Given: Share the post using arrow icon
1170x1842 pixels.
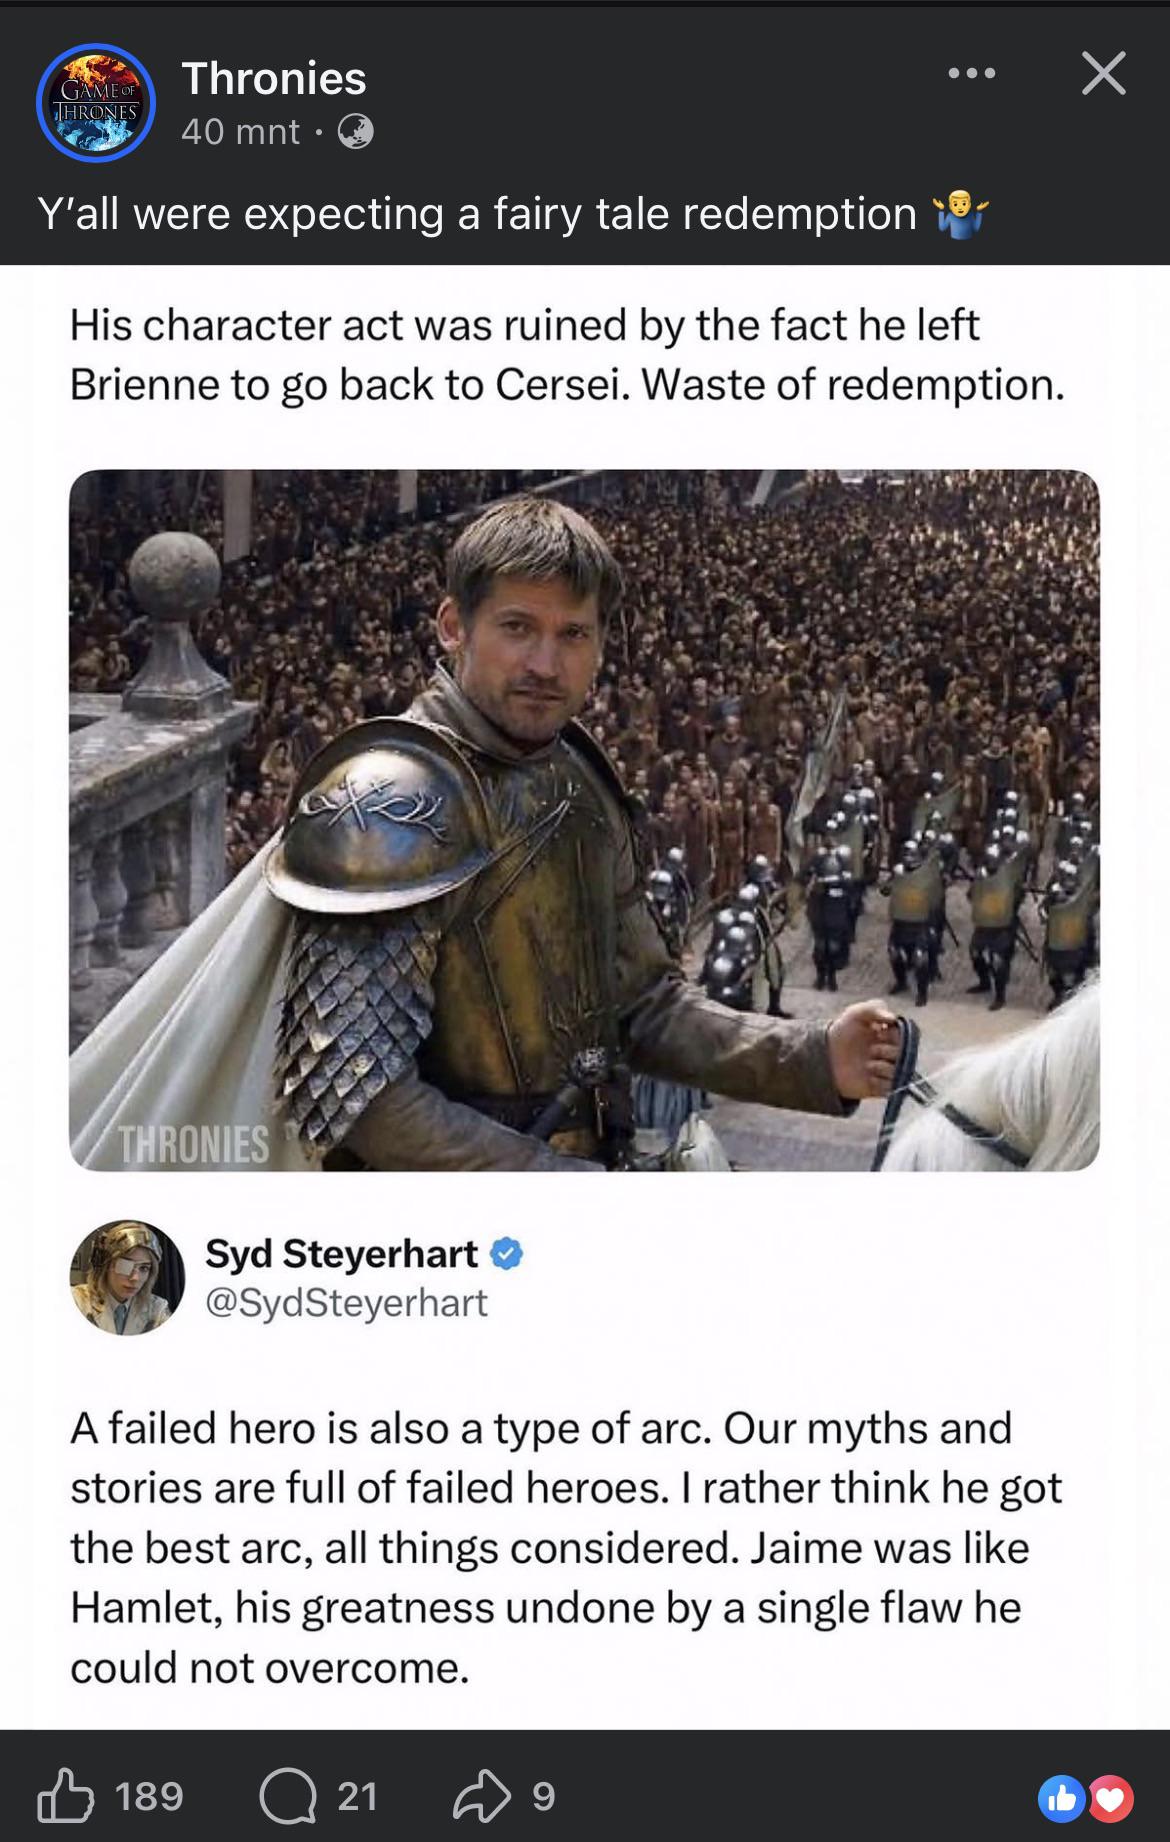Looking at the screenshot, I should 482,1797.
